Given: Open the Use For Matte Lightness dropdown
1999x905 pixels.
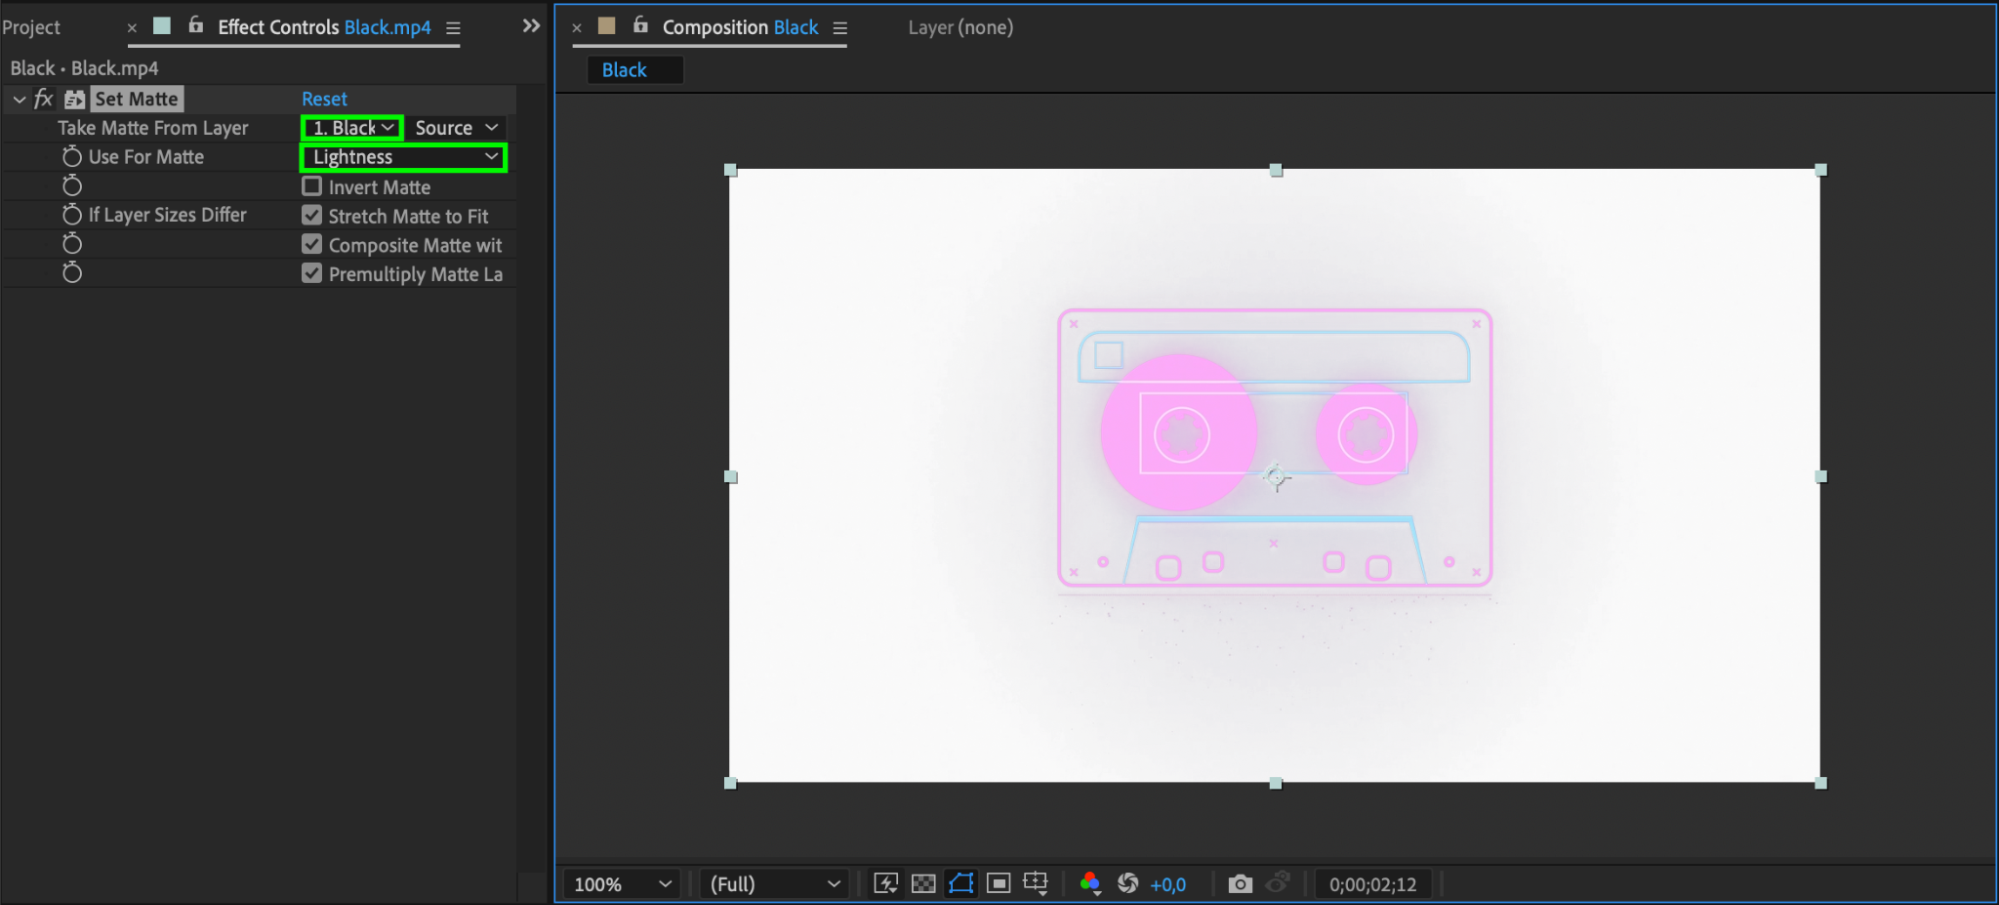Looking at the screenshot, I should pyautogui.click(x=404, y=157).
